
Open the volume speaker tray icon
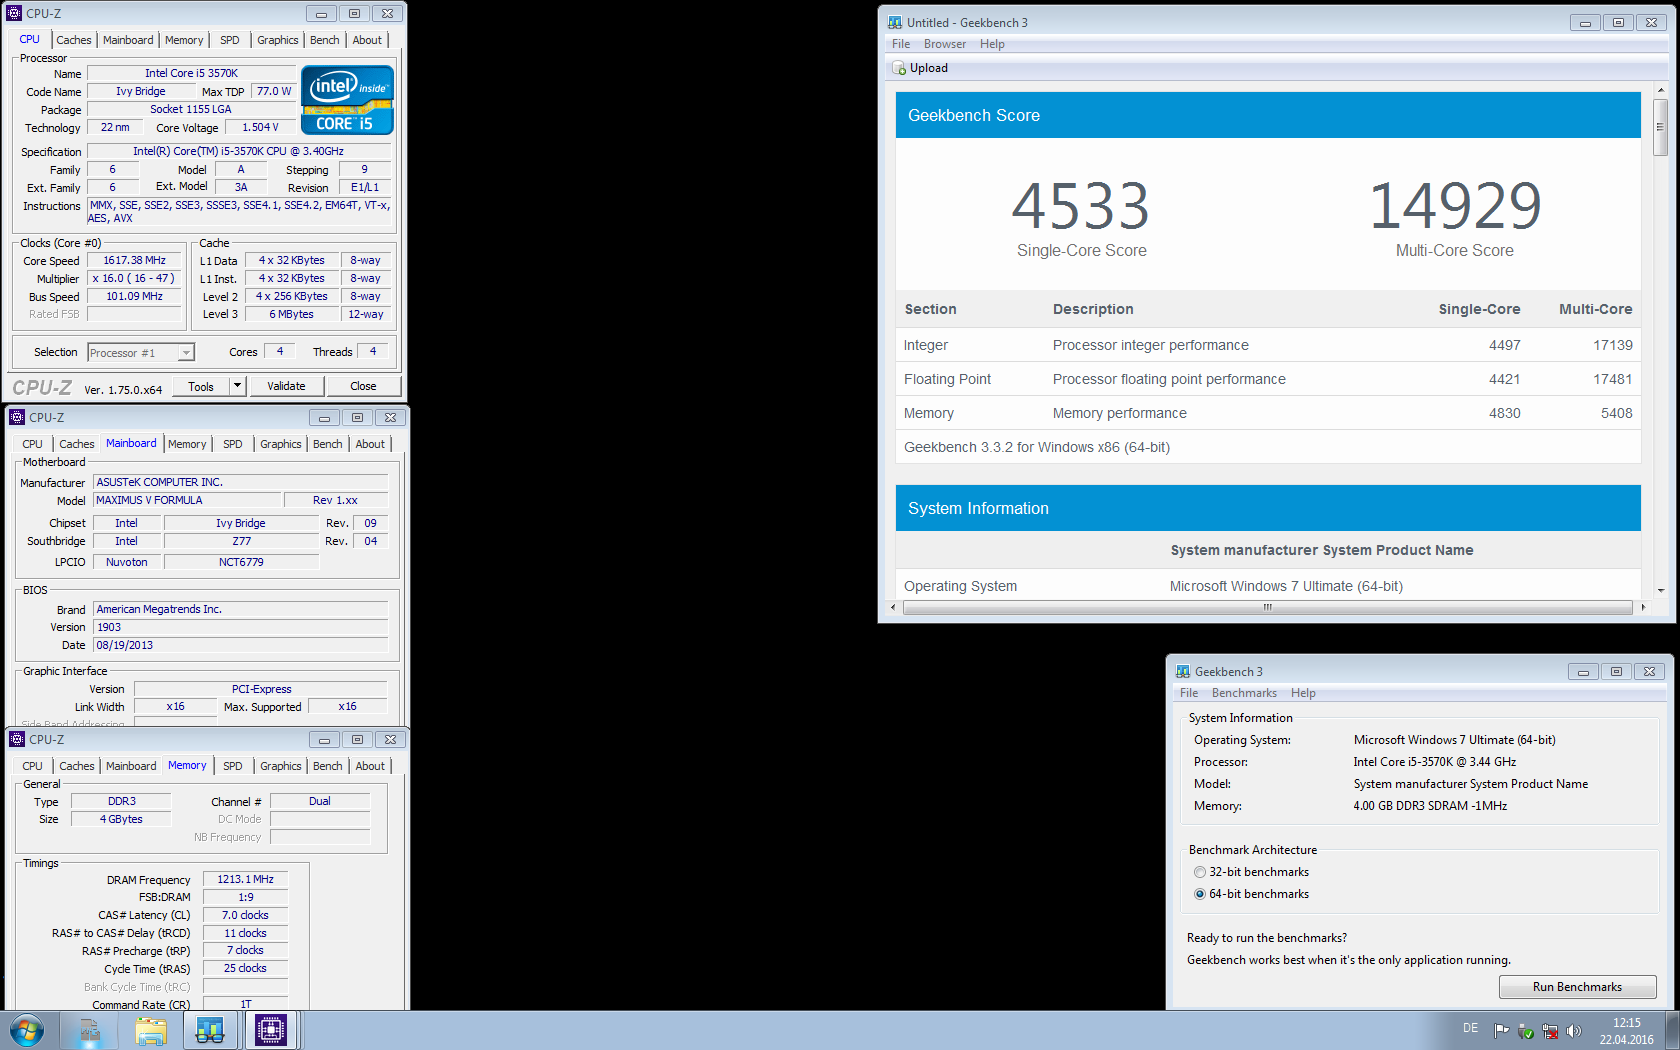tap(1574, 1031)
